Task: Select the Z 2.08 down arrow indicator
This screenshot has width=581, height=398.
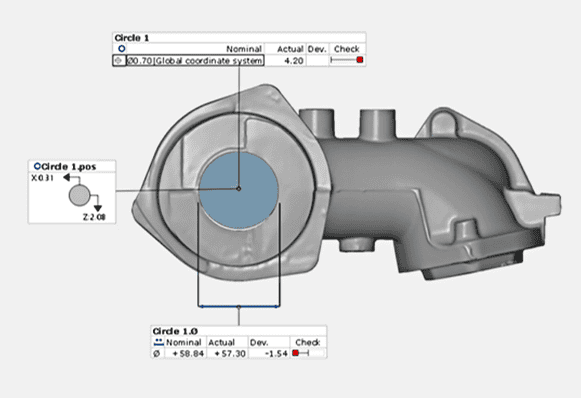Action: point(97,208)
